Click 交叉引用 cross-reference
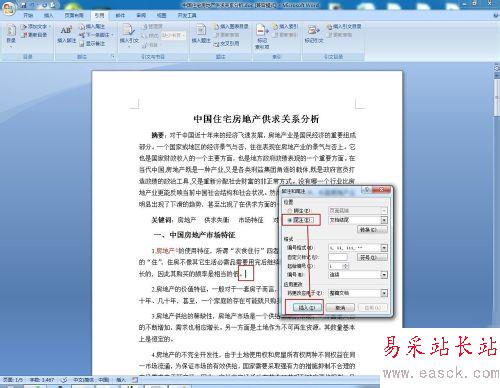 pyautogui.click(x=227, y=43)
